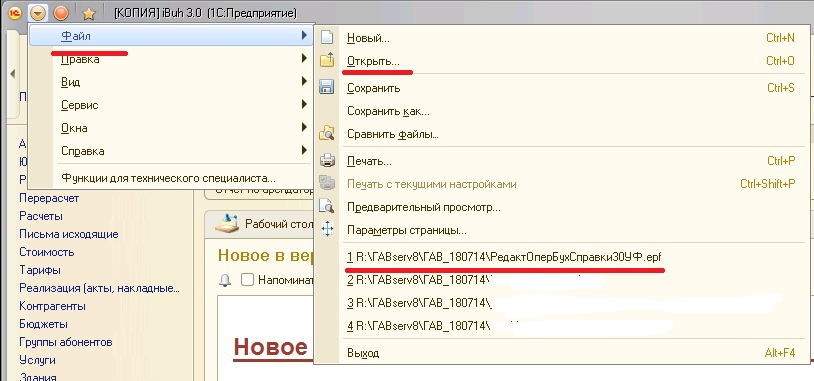Viewport: 814px width, 381px height.
Task: Open Контрагенты in the sidebar
Action: click(x=52, y=306)
